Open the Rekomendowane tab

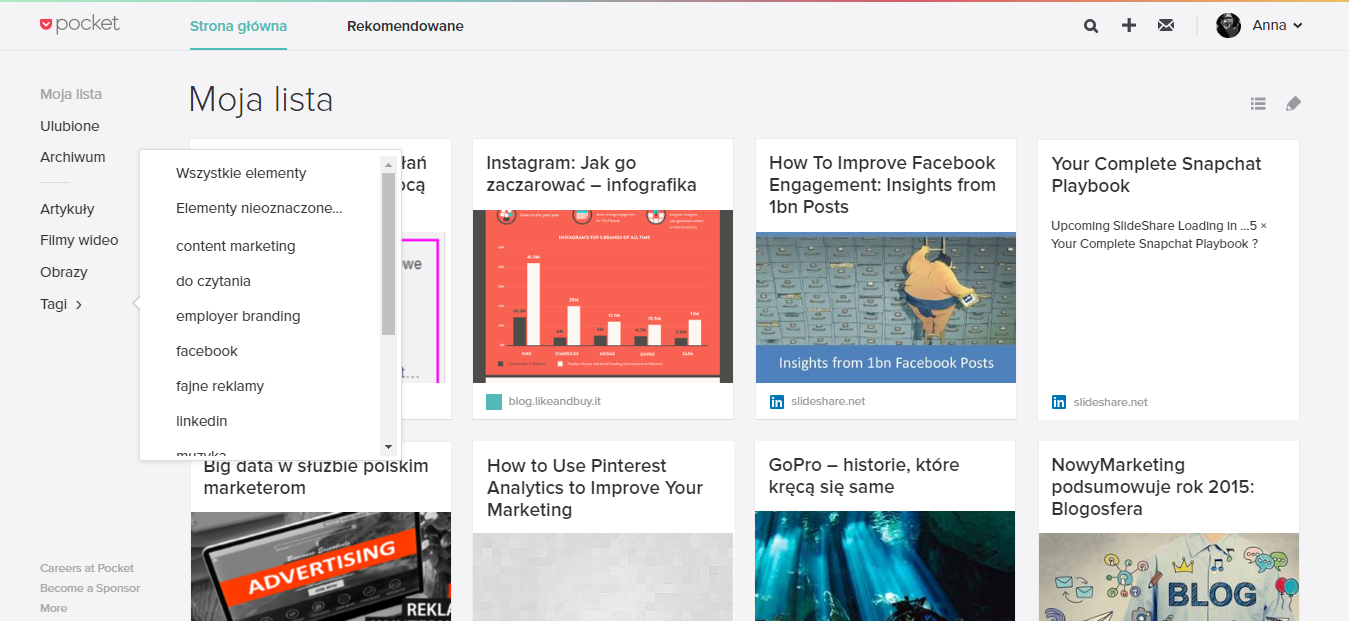point(405,26)
